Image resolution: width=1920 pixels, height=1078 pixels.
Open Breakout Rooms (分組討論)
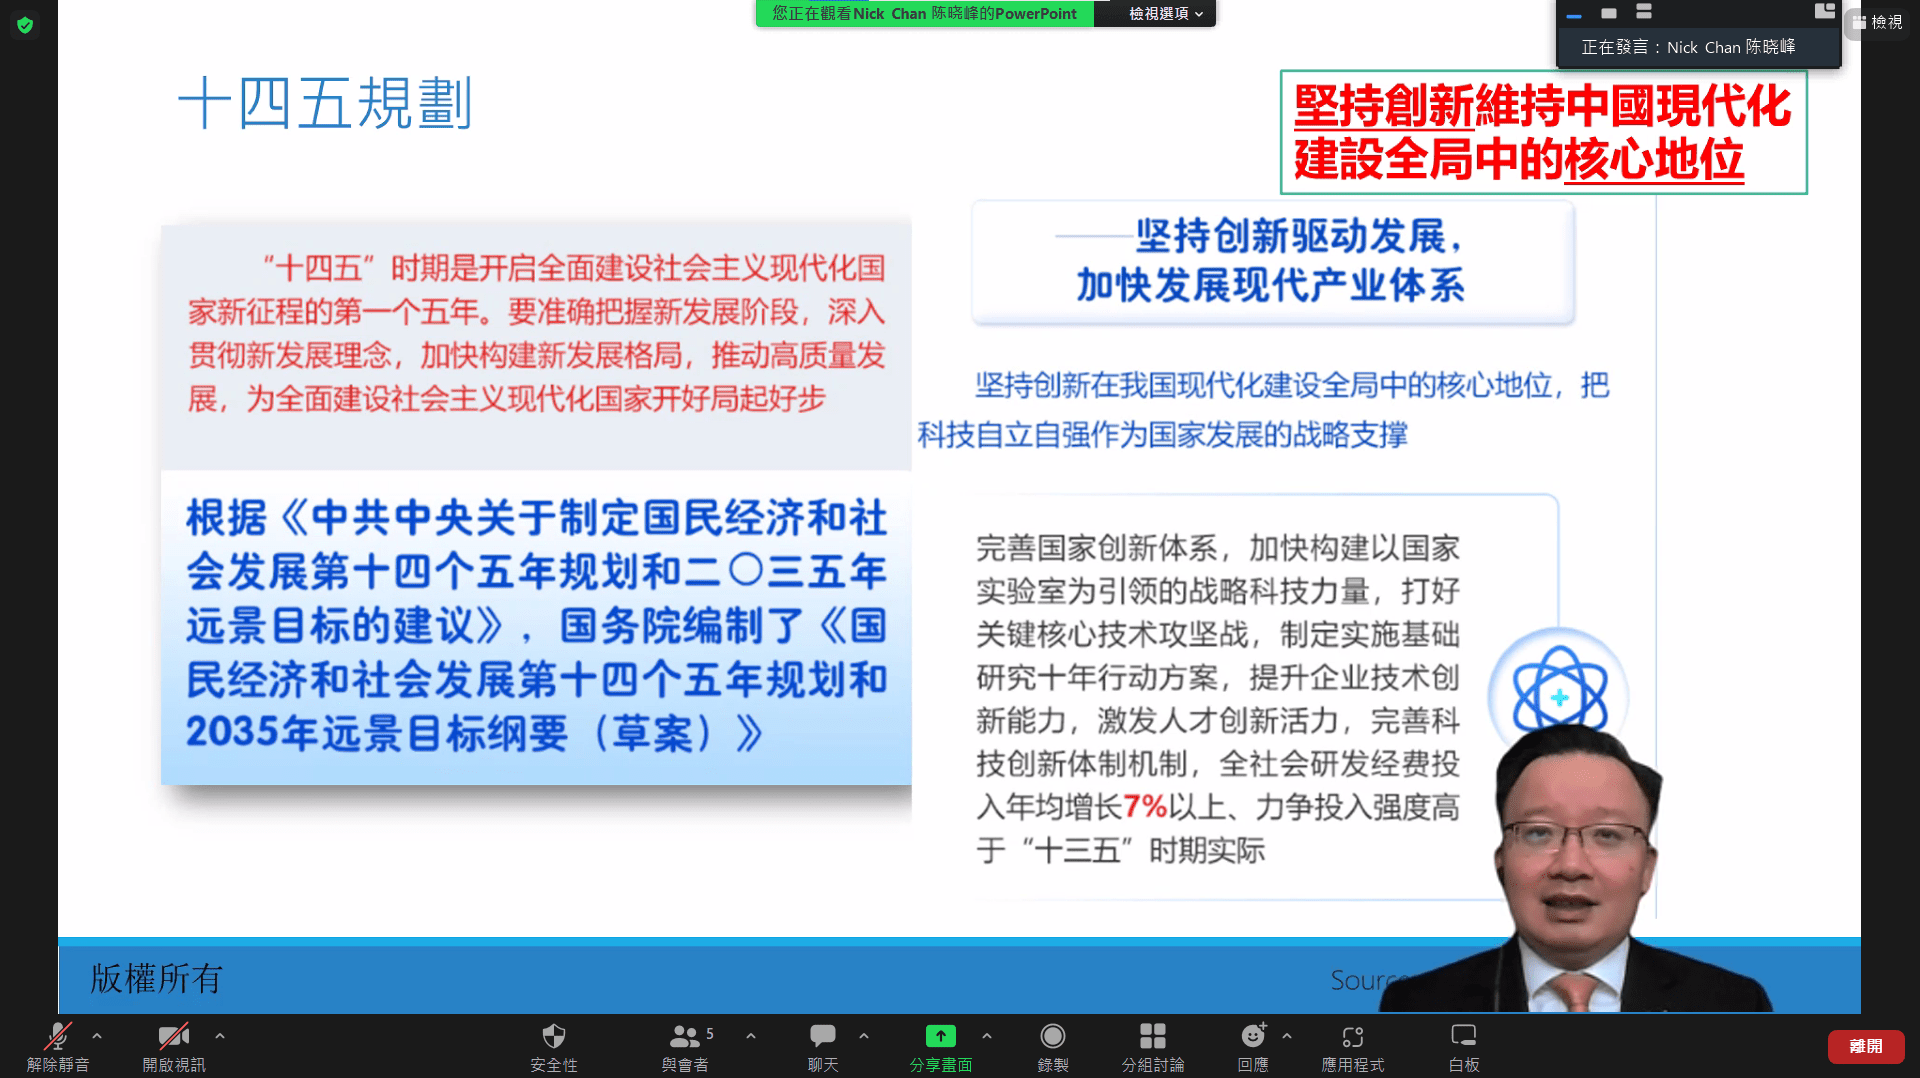1152,1036
